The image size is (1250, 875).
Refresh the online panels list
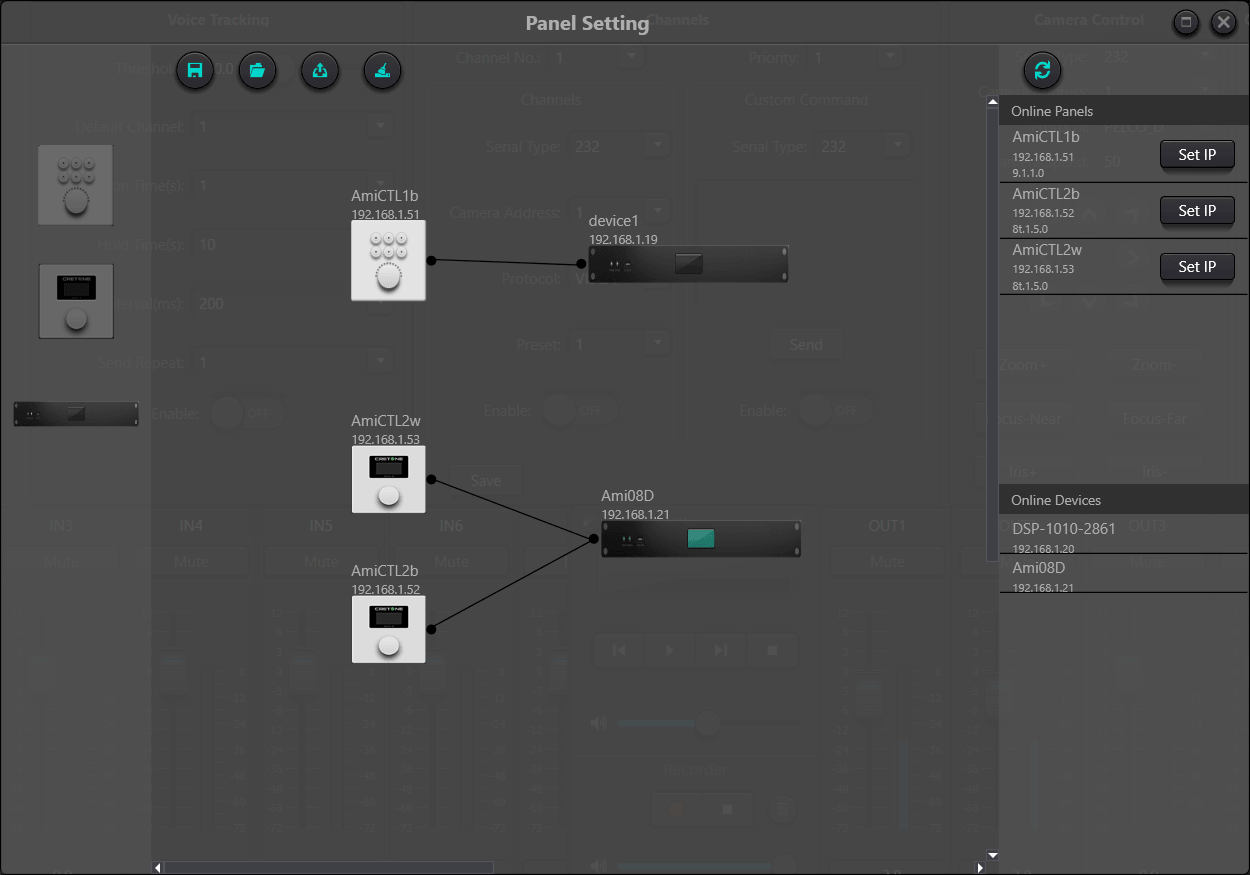pos(1043,70)
